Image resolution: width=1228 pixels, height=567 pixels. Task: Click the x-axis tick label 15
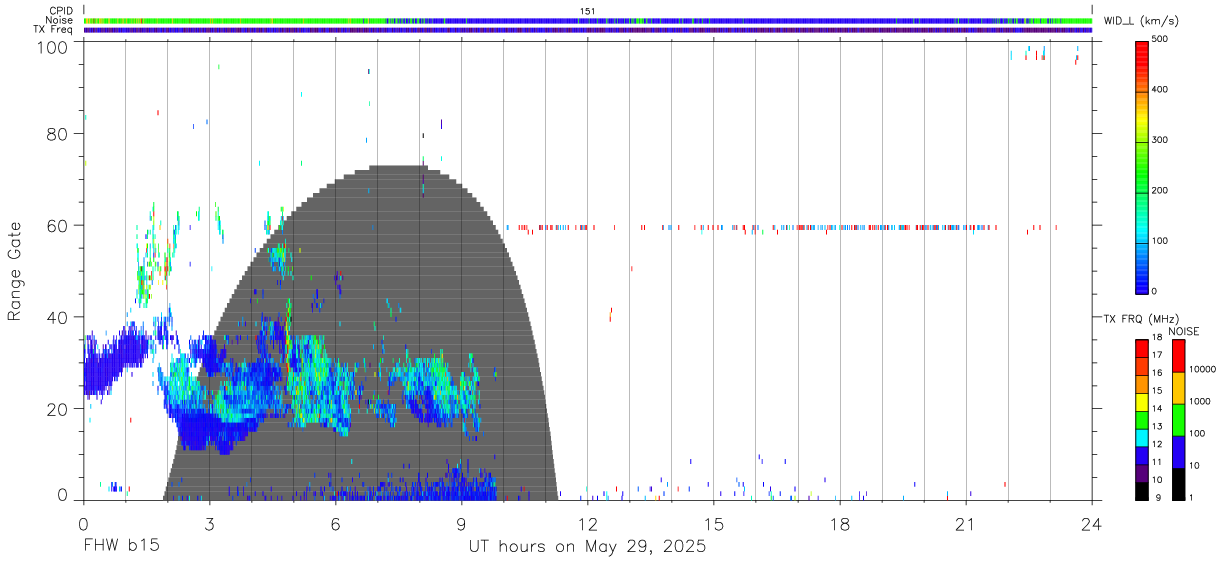(714, 523)
